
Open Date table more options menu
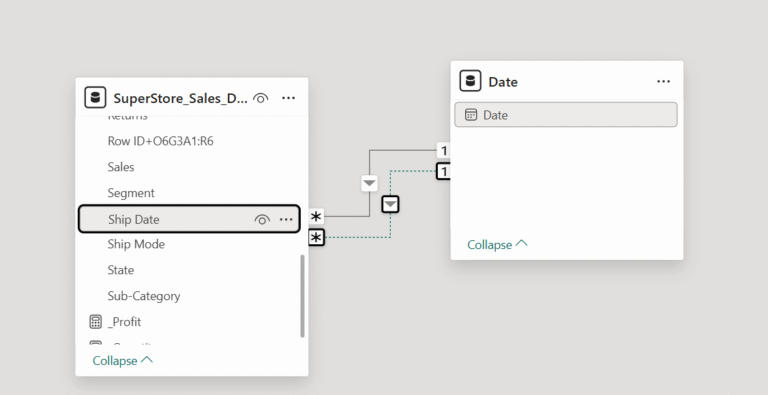point(663,81)
